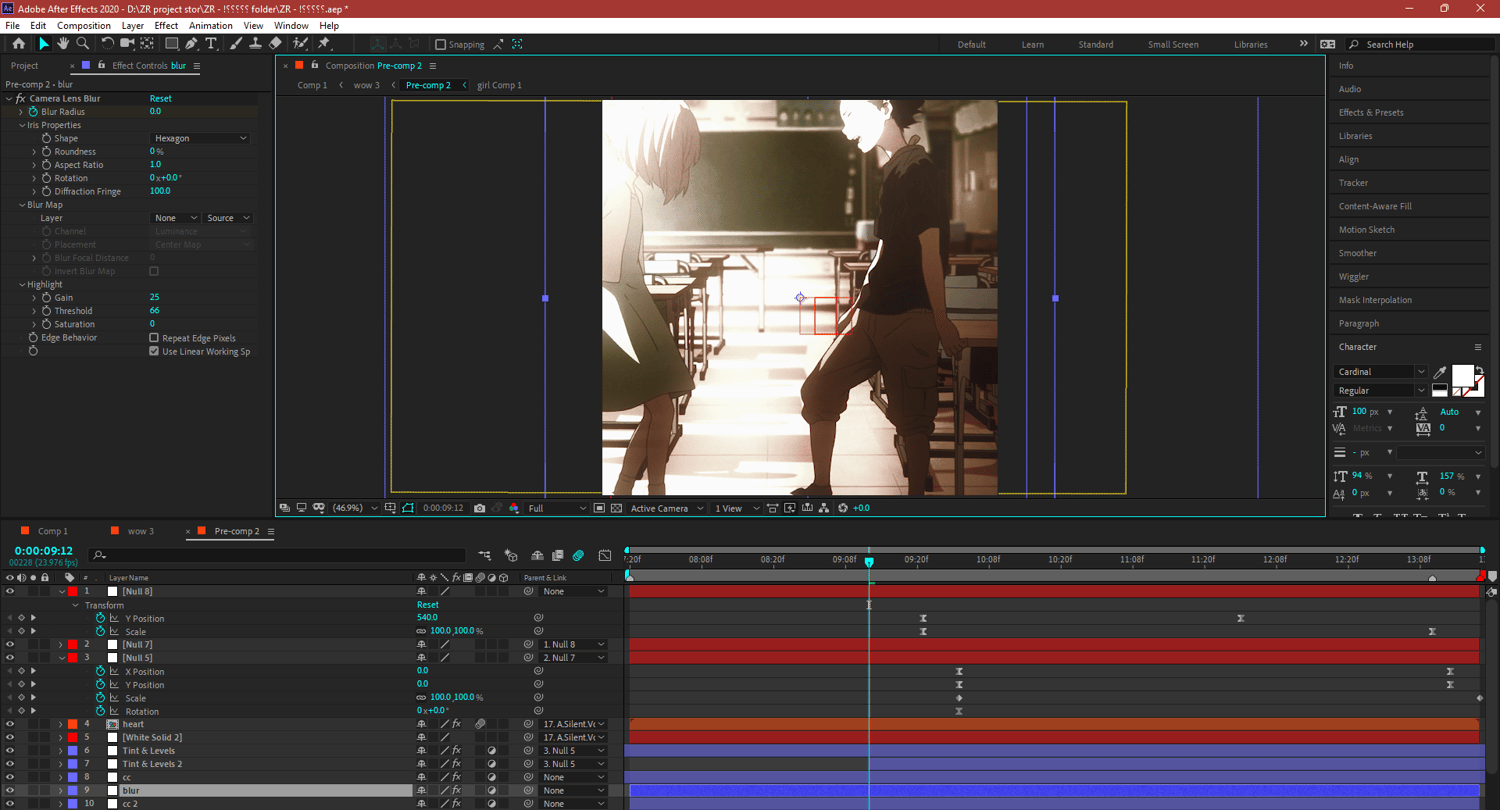Expand the heart layer properties
1500x810 pixels.
tap(60, 724)
